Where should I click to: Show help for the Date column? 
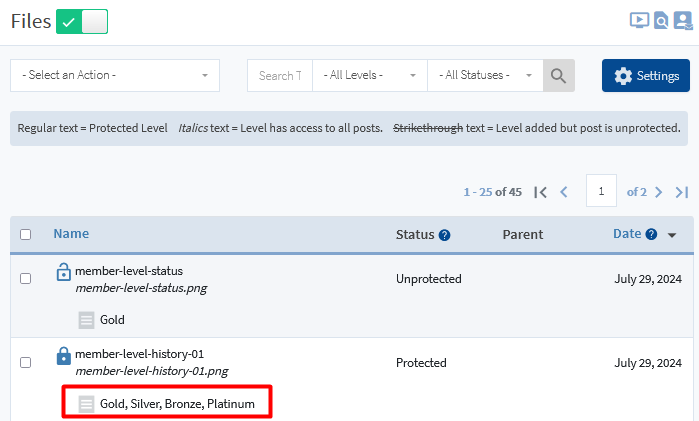coord(651,234)
